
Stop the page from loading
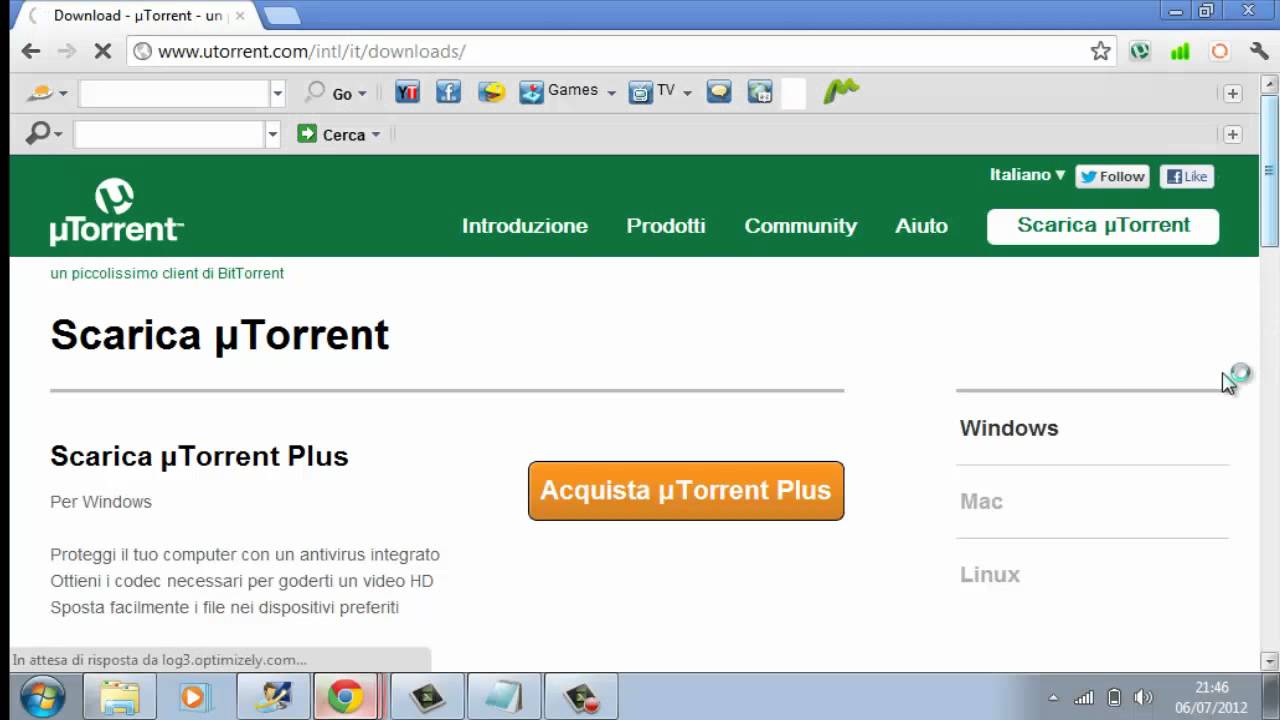(x=102, y=51)
